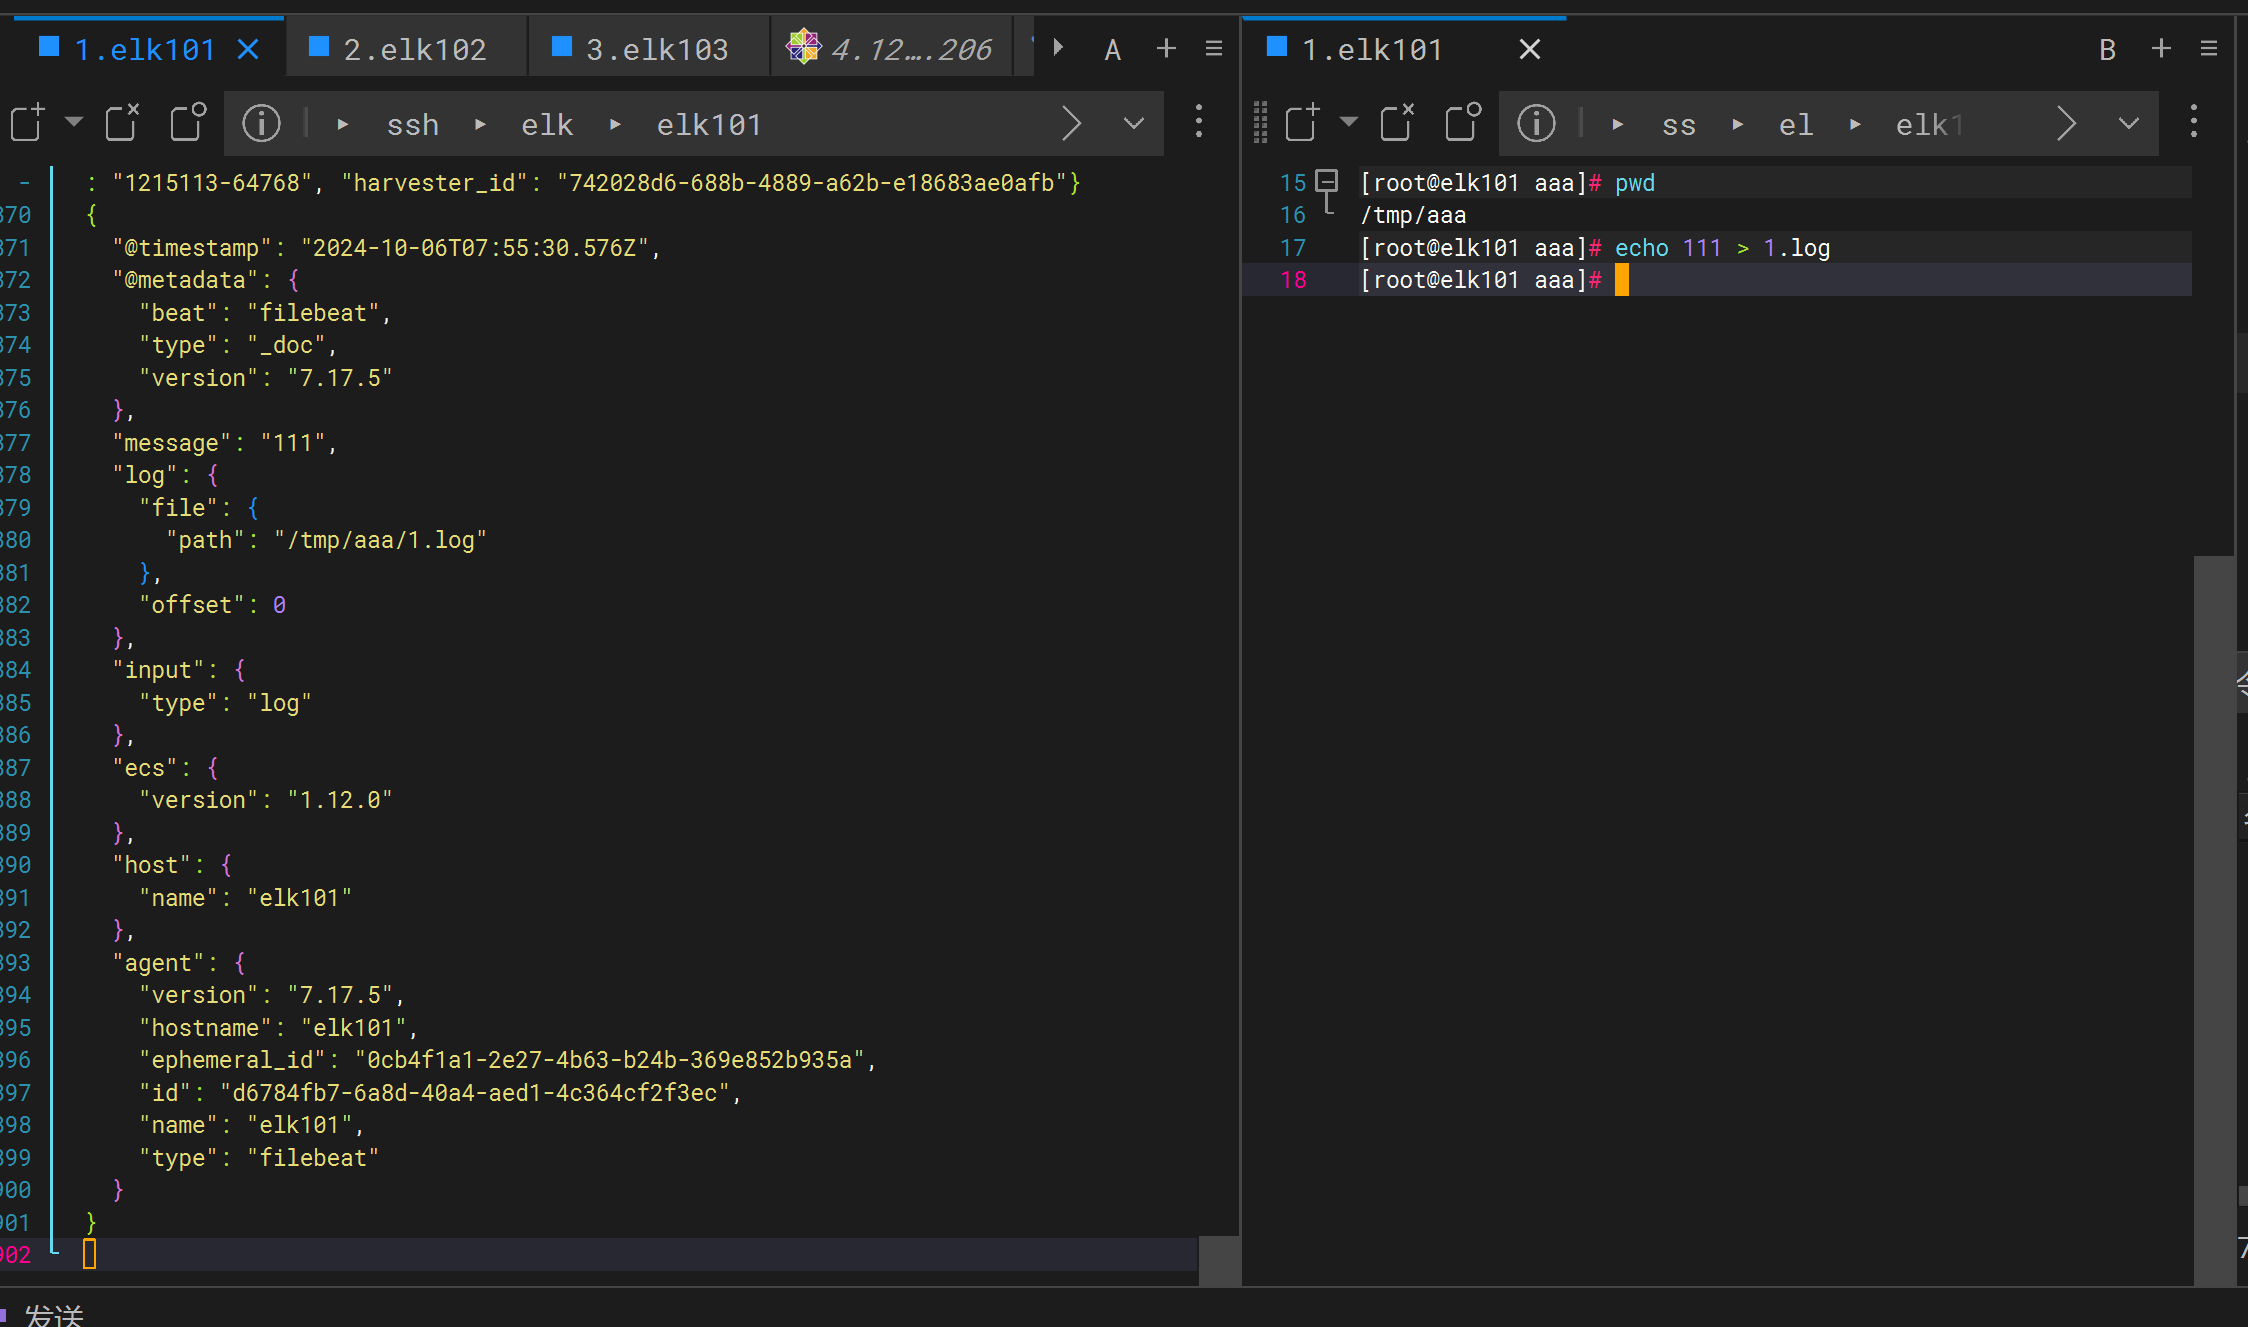The height and width of the screenshot is (1327, 2248).
Task: Open session info icon in right toolbar
Action: click(x=1537, y=123)
